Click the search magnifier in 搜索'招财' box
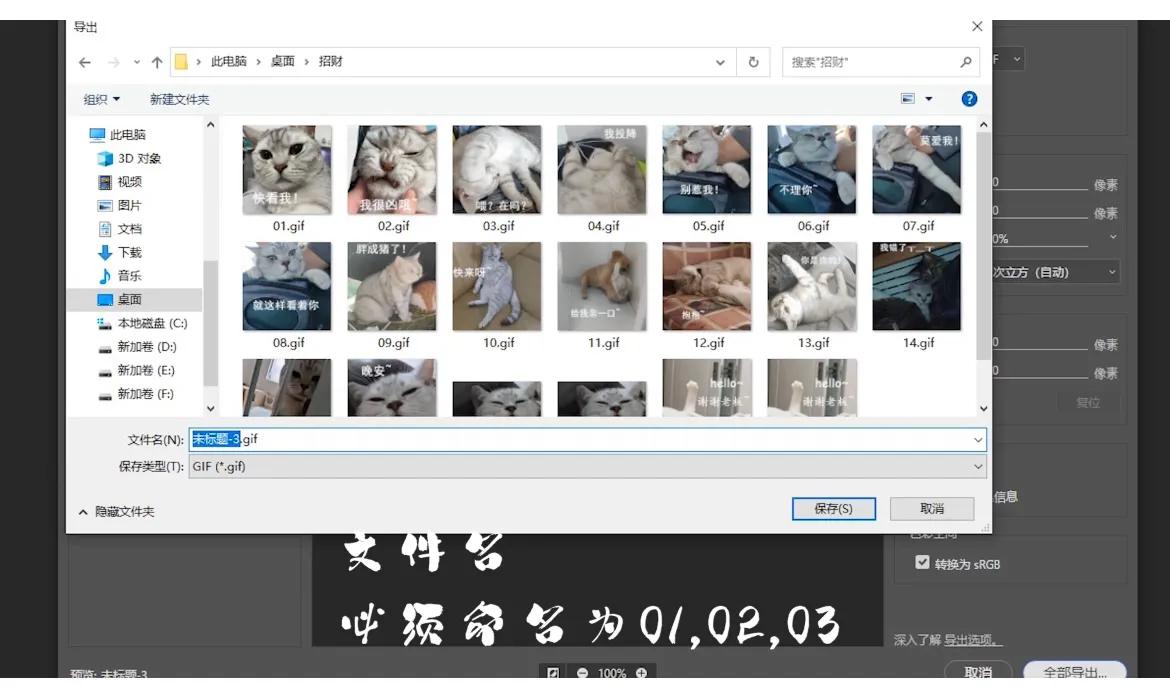The width and height of the screenshot is (1170, 690). tap(964, 62)
